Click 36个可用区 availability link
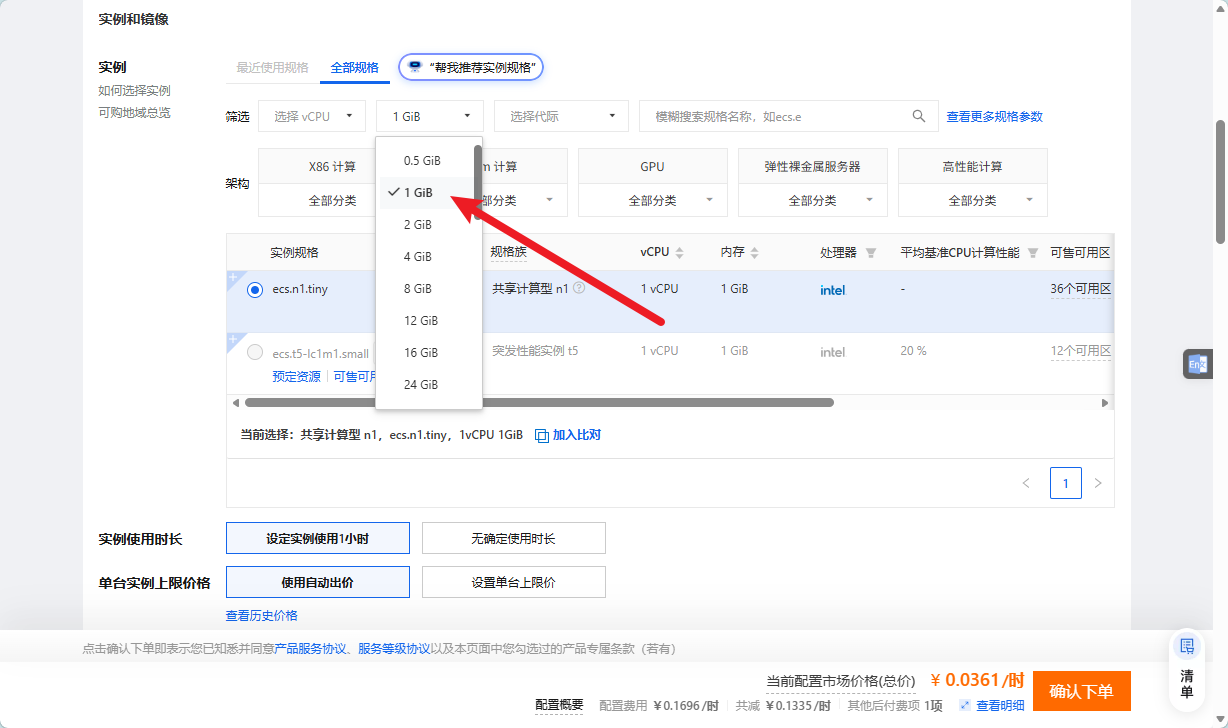 pyautogui.click(x=1081, y=289)
